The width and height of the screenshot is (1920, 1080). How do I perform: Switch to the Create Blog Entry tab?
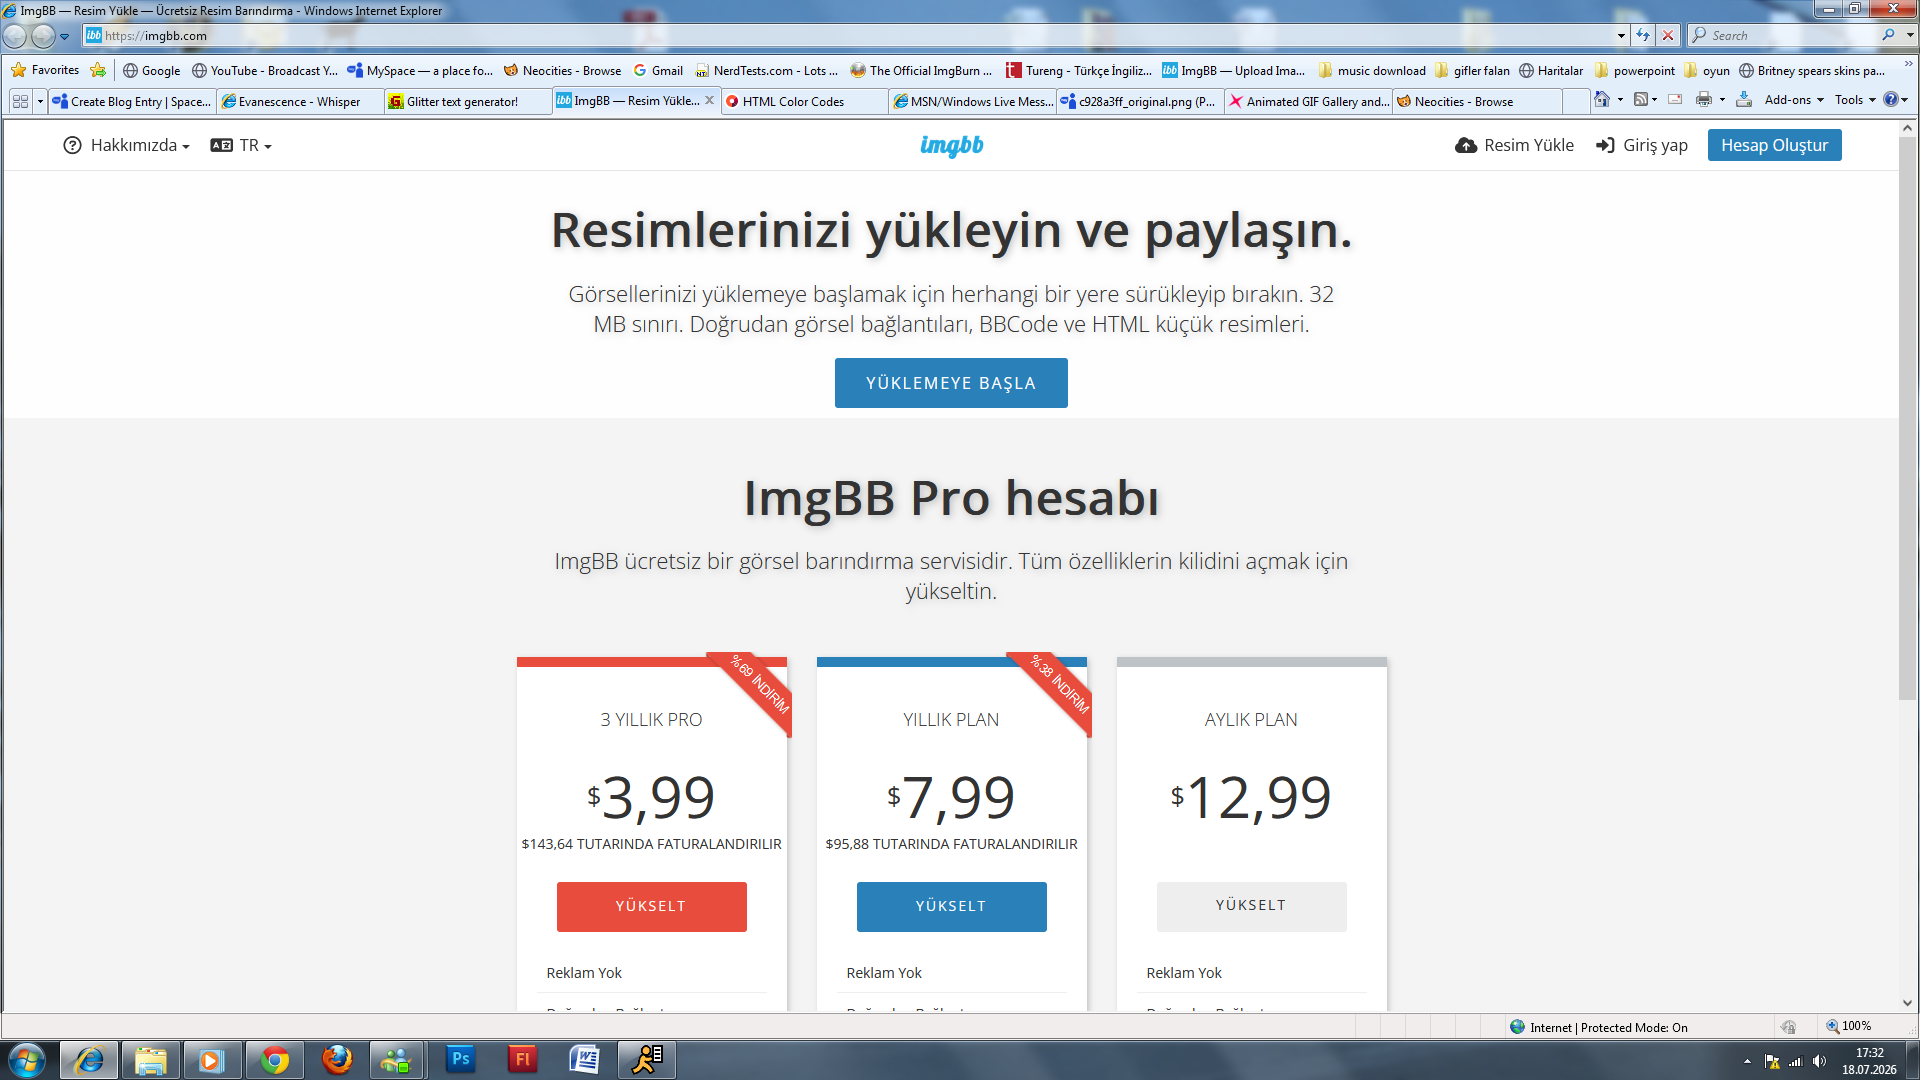(132, 101)
